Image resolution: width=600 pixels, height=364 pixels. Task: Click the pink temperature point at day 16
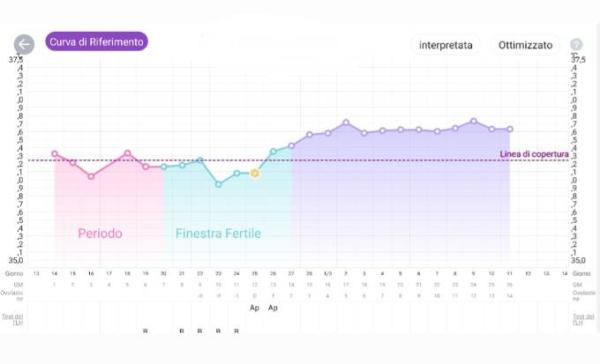pos(91,176)
